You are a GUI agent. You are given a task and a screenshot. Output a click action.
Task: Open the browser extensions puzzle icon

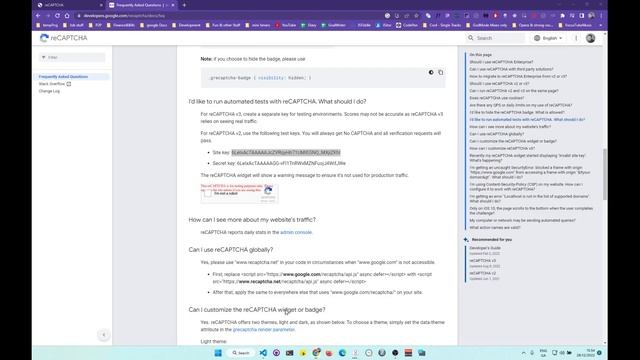tap(562, 16)
